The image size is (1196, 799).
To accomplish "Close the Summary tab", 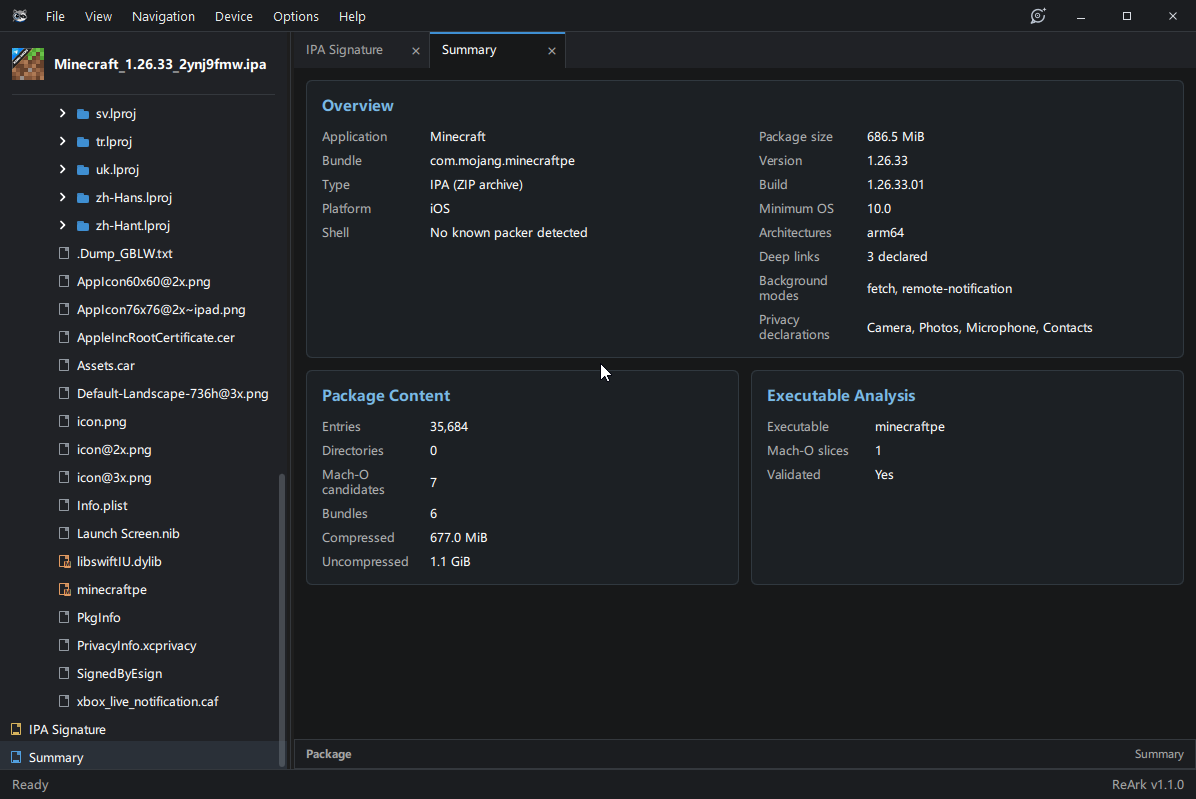I will (551, 50).
